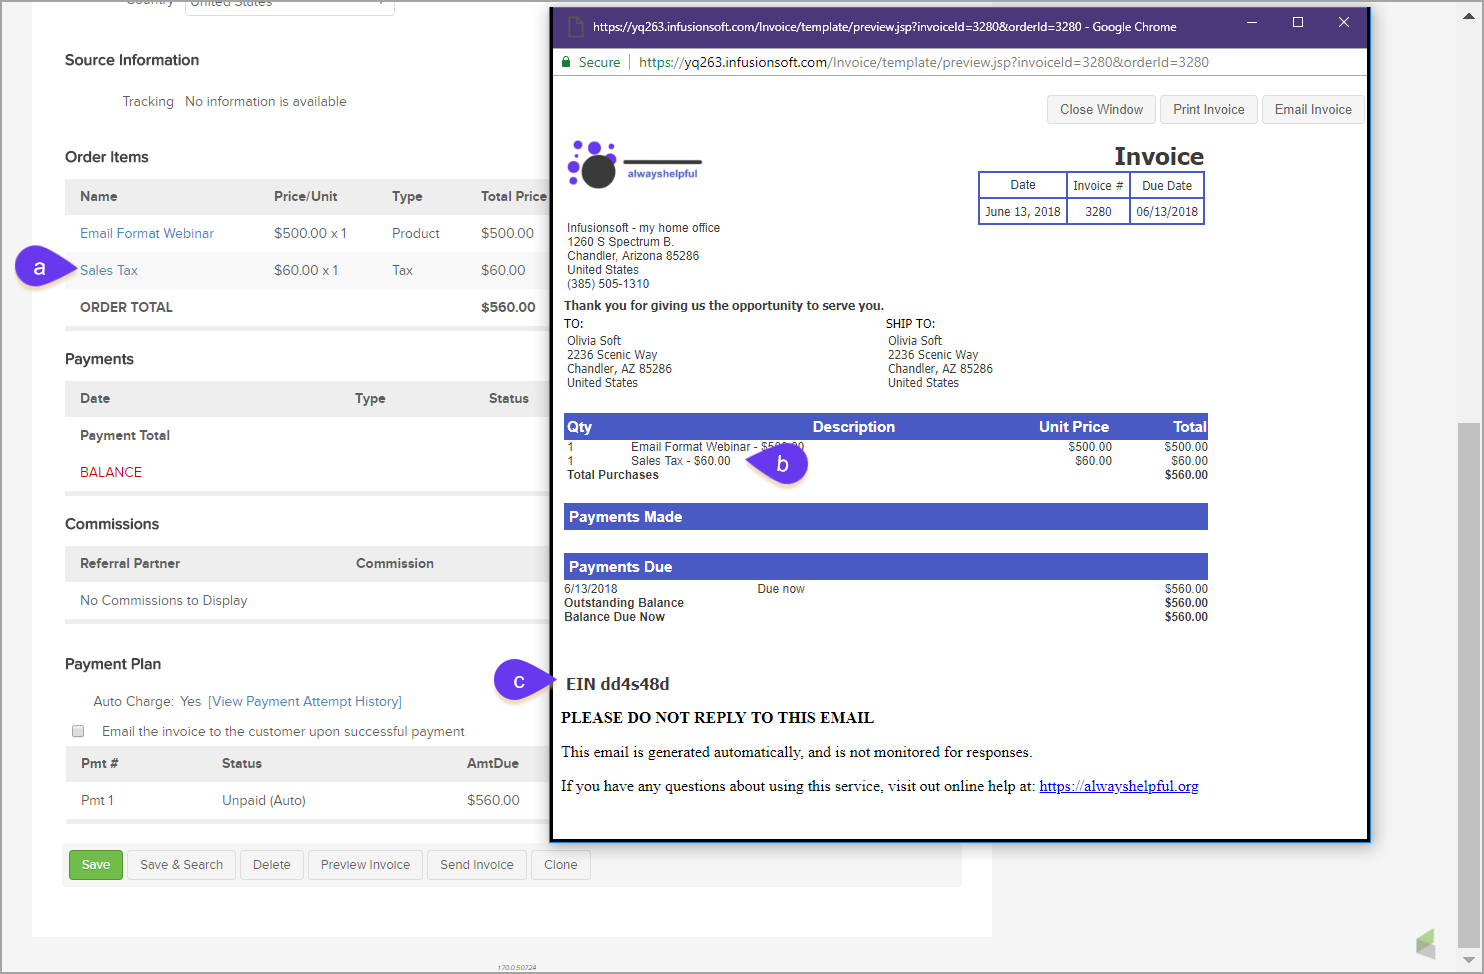Click the scrollbar down arrow
Screen dimensions: 1484x974
[1468, 961]
